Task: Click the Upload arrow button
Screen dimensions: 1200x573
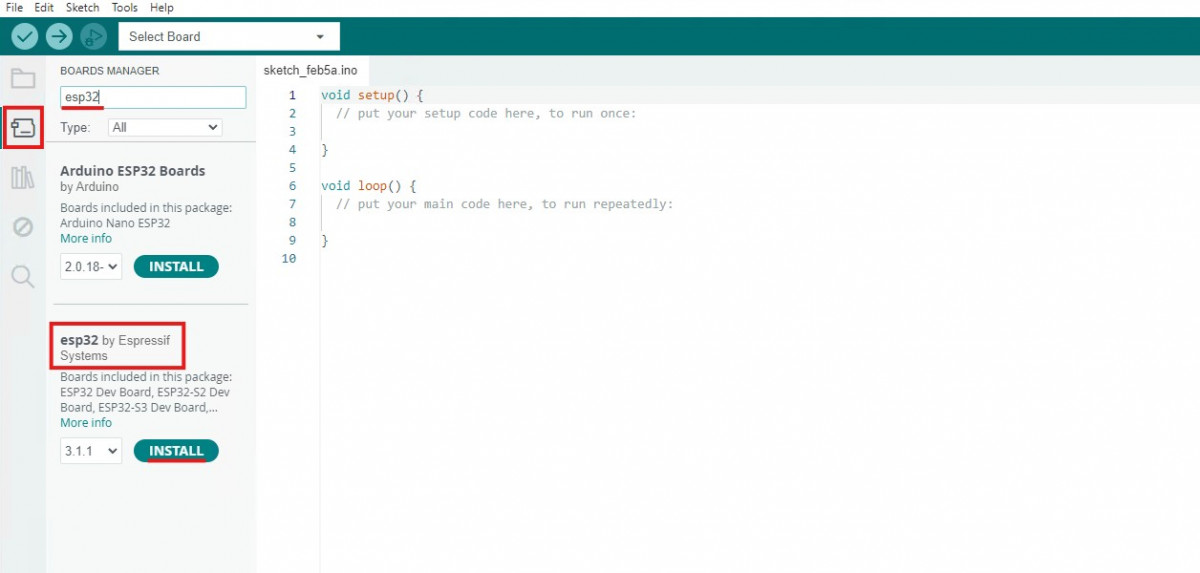Action: coord(59,36)
